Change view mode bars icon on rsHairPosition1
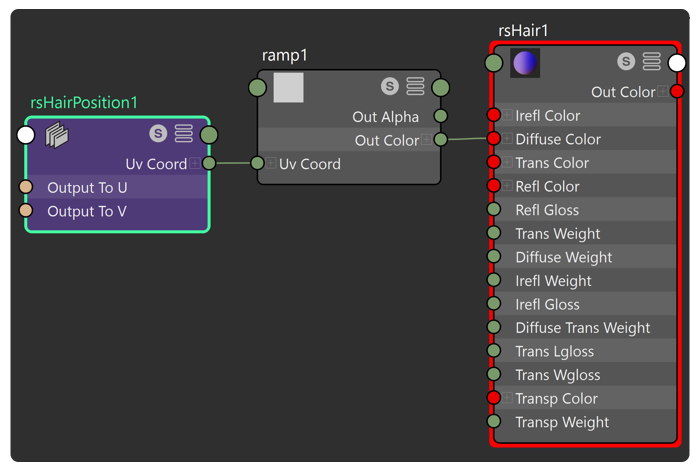The height and width of the screenshot is (470, 699). 184,133
